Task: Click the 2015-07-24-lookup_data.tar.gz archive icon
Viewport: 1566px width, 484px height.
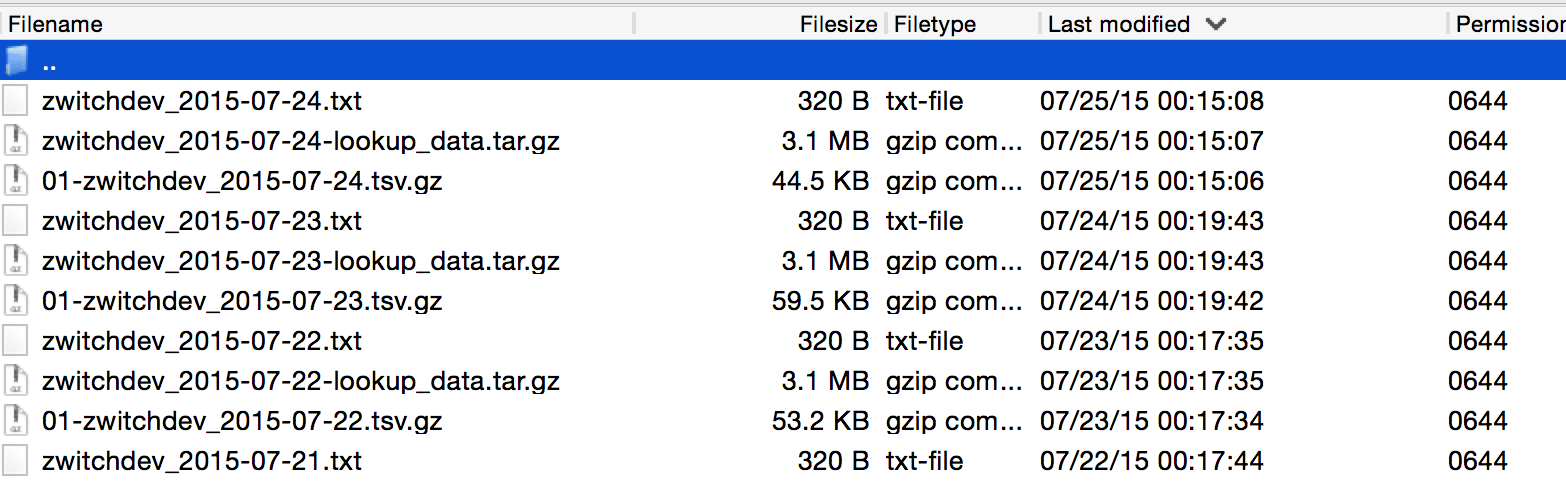Action: 16,141
